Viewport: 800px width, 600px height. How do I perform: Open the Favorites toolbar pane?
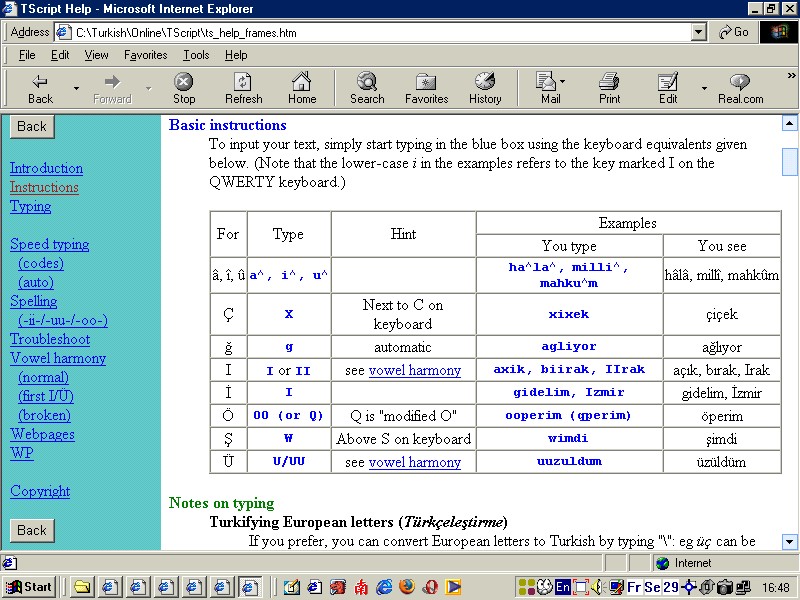click(x=426, y=88)
